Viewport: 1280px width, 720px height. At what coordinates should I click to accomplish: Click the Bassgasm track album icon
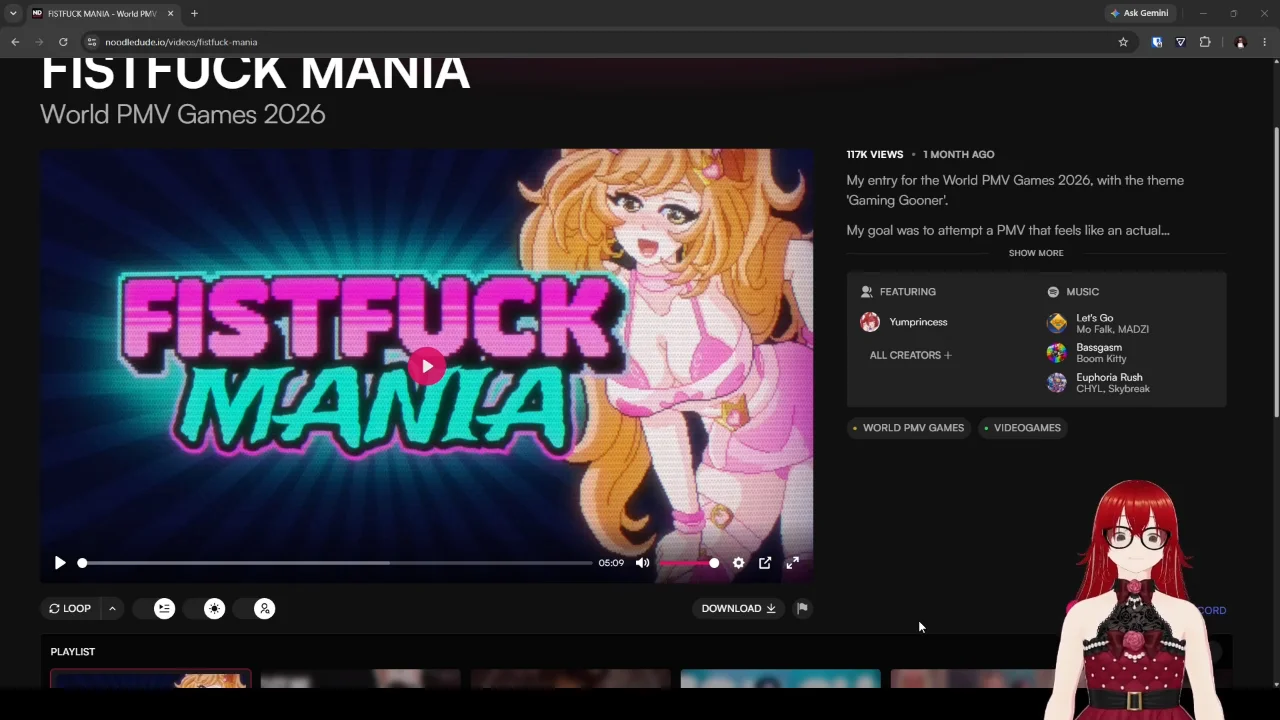click(1057, 352)
